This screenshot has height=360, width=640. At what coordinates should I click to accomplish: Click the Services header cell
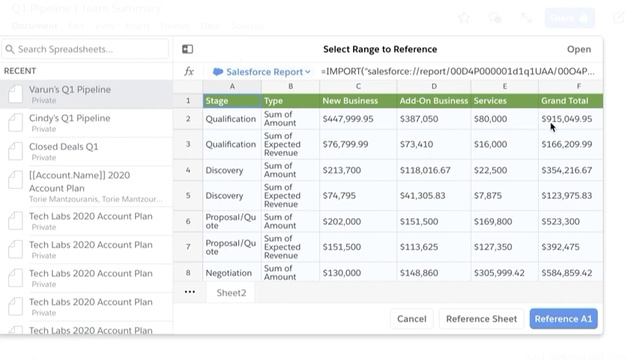tap(504, 101)
